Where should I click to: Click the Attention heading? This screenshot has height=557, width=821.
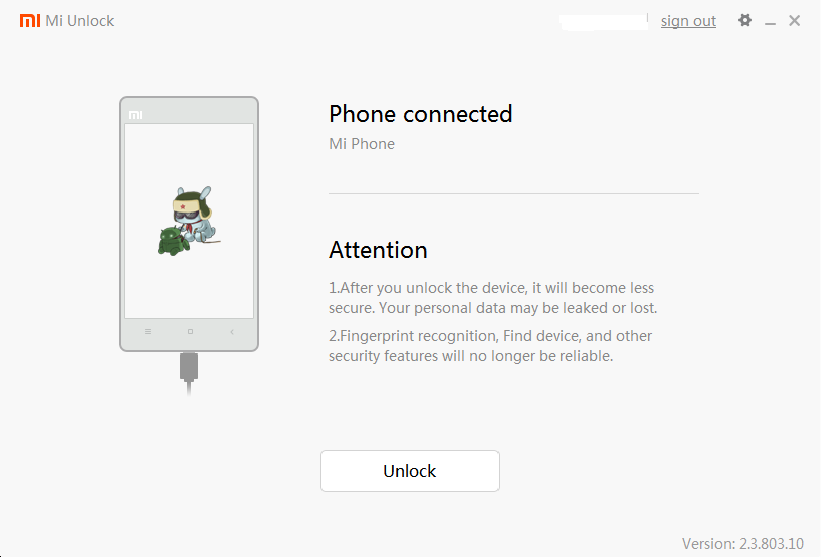[378, 250]
